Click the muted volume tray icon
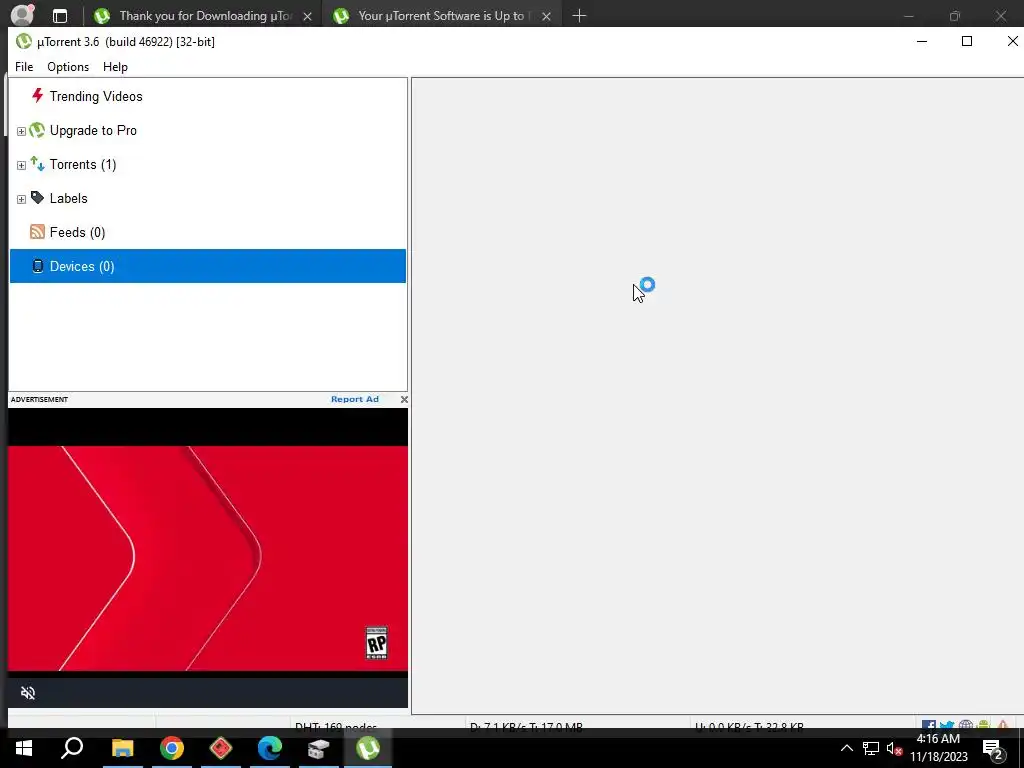The height and width of the screenshot is (768, 1024). (894, 748)
